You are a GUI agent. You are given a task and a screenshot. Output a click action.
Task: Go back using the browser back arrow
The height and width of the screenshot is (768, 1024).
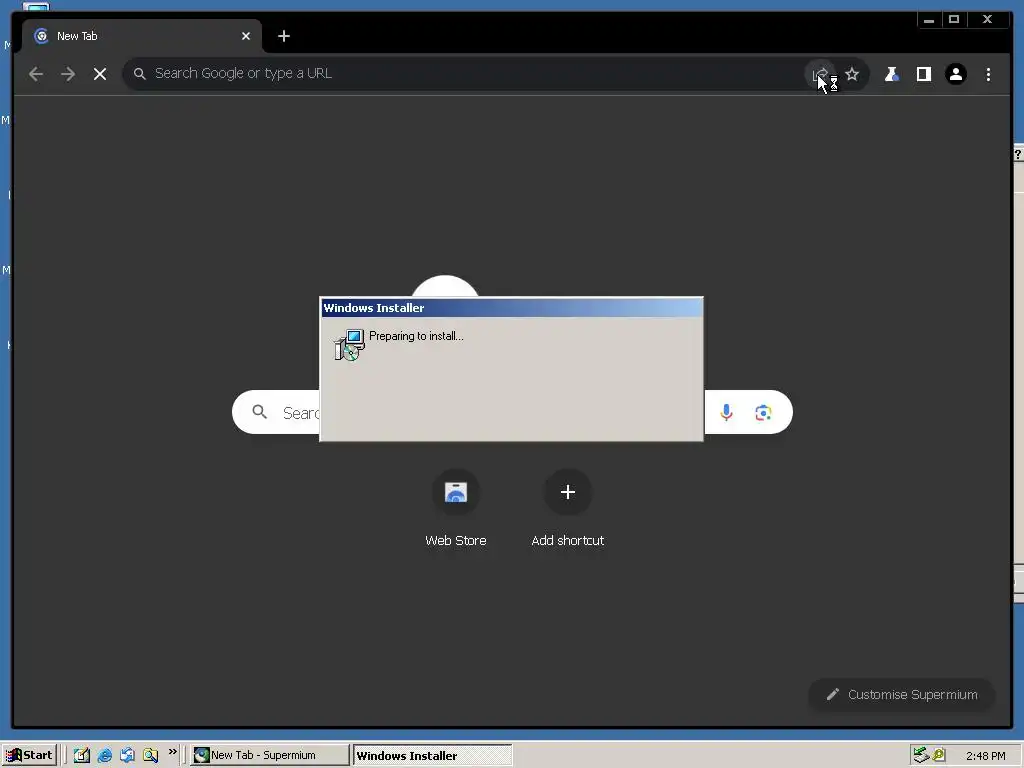pos(36,74)
